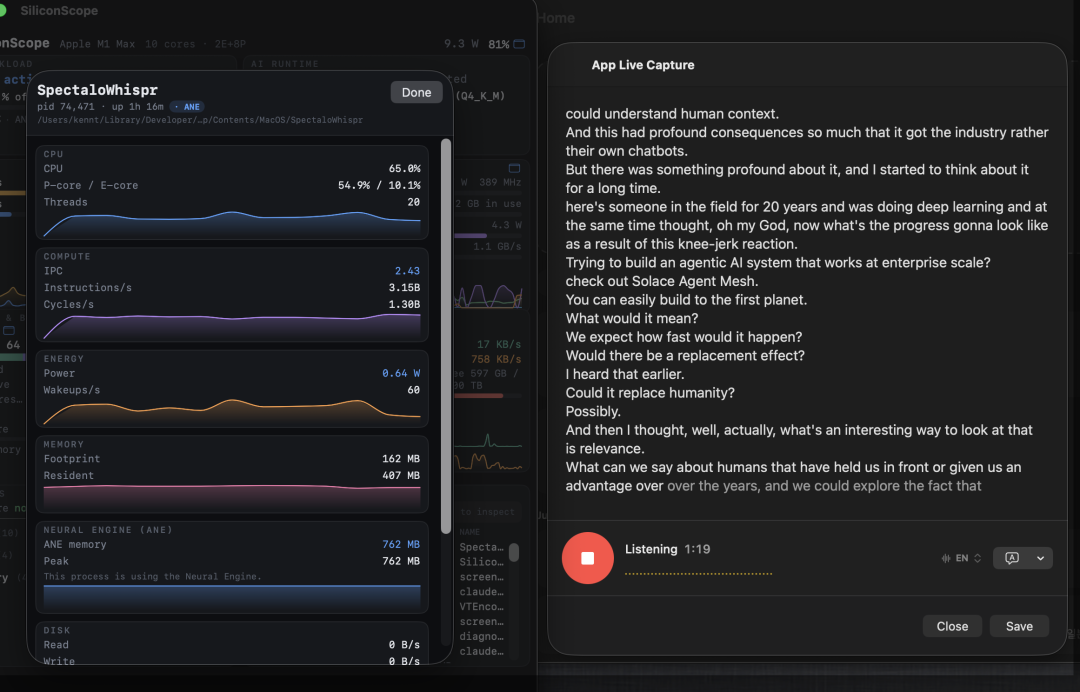Screen dimensions: 1080x692
Task: Click the Peak 762 MB value
Action: pos(401,561)
